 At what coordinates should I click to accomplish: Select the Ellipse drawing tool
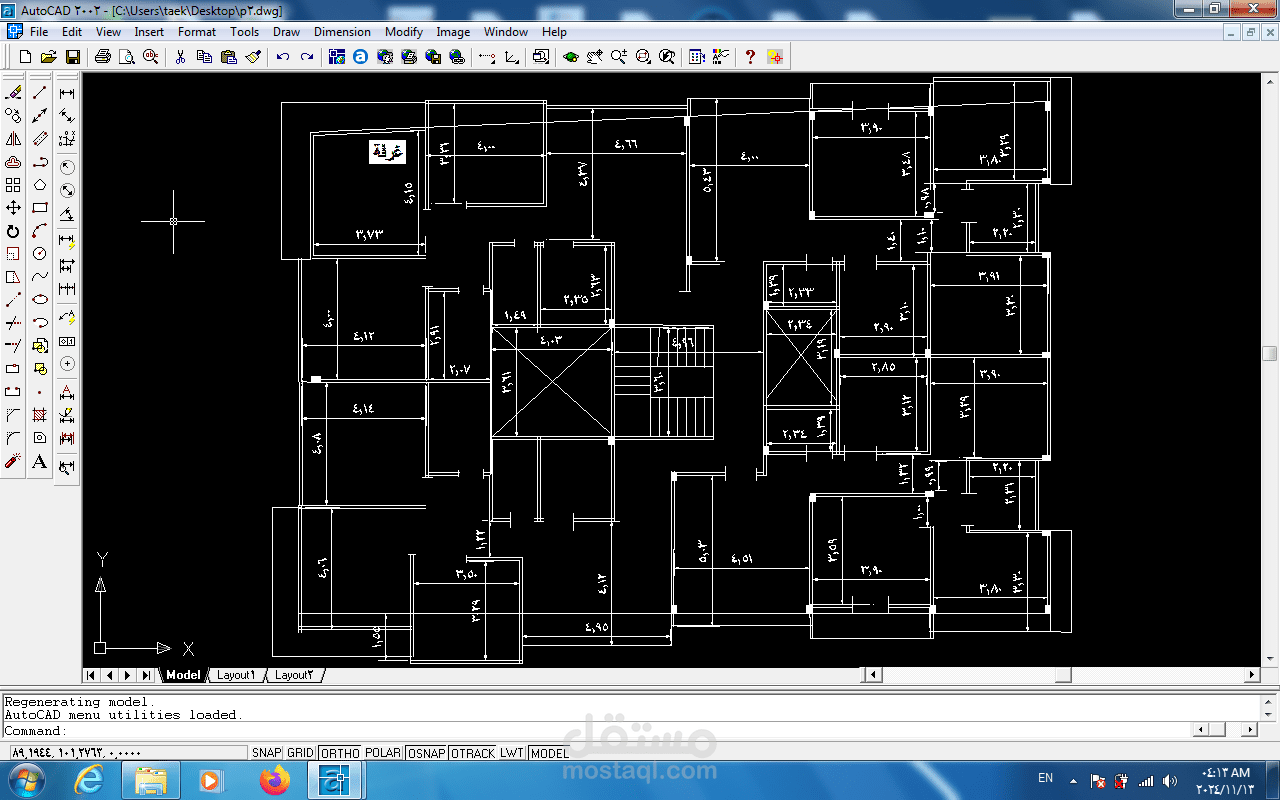coord(40,300)
